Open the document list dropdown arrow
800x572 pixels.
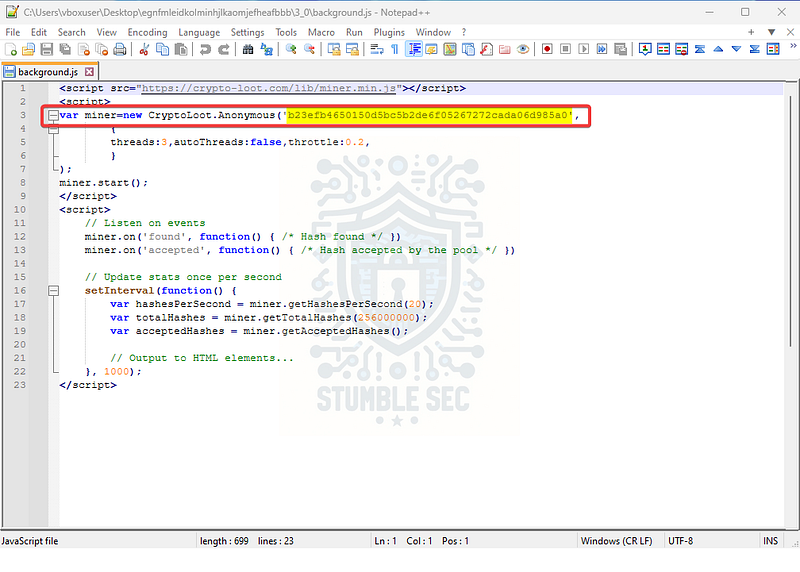click(771, 32)
